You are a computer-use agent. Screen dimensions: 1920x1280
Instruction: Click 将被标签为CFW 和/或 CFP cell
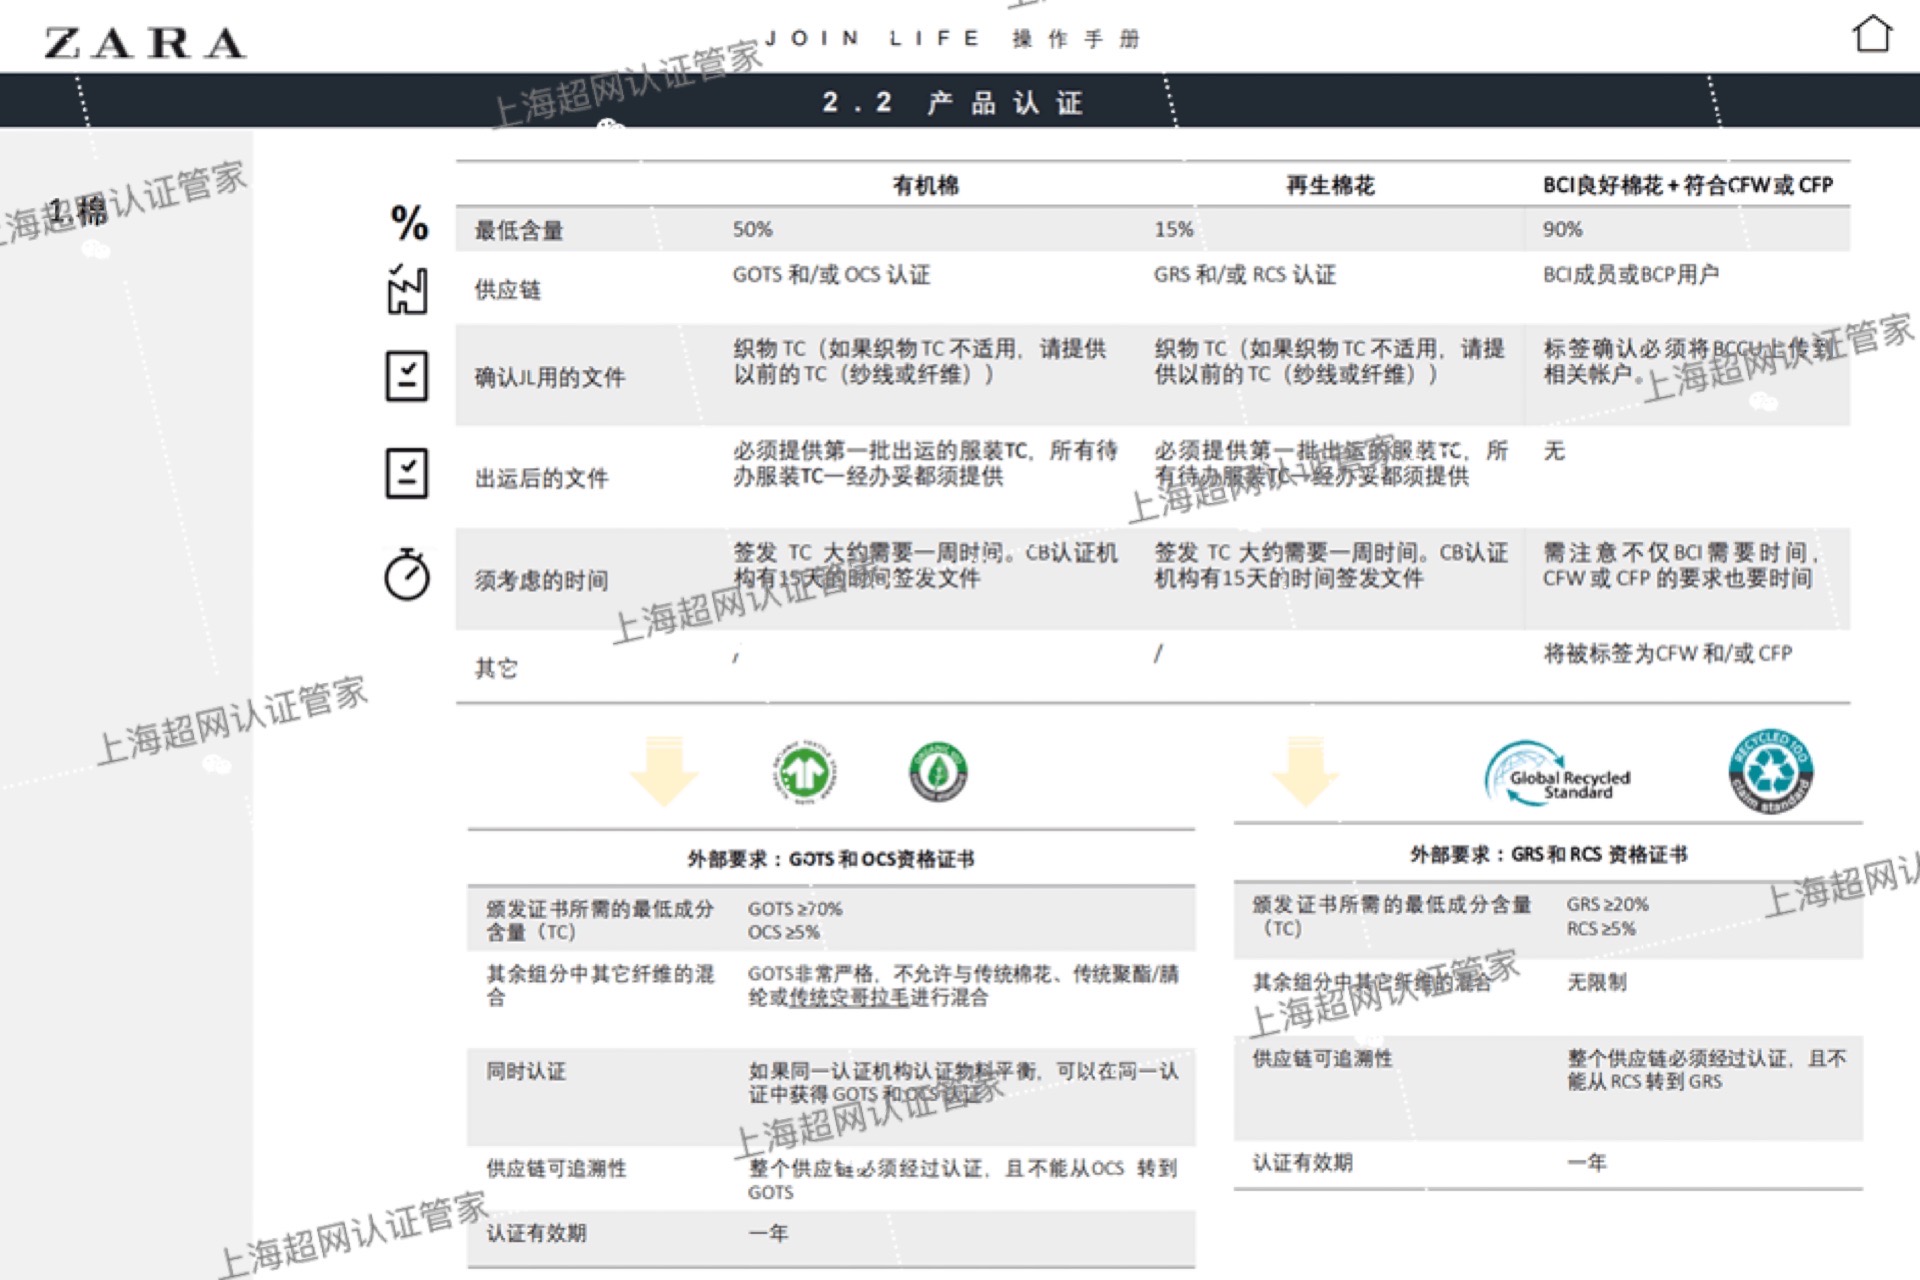pyautogui.click(x=1668, y=653)
